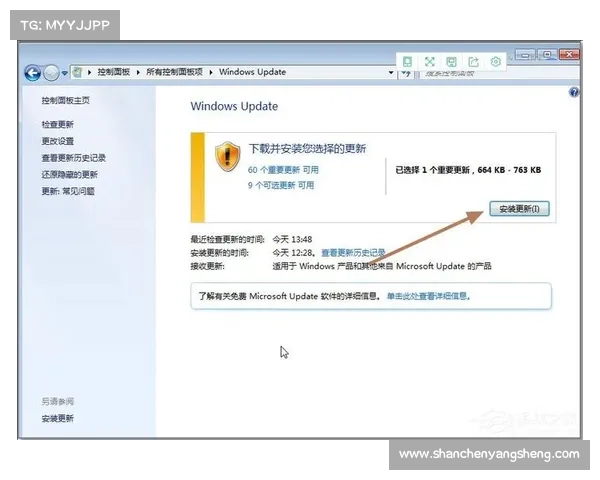Image resolution: width=600 pixels, height=480 pixels.
Task: Maximize the Windows Update window
Action: [x=547, y=55]
